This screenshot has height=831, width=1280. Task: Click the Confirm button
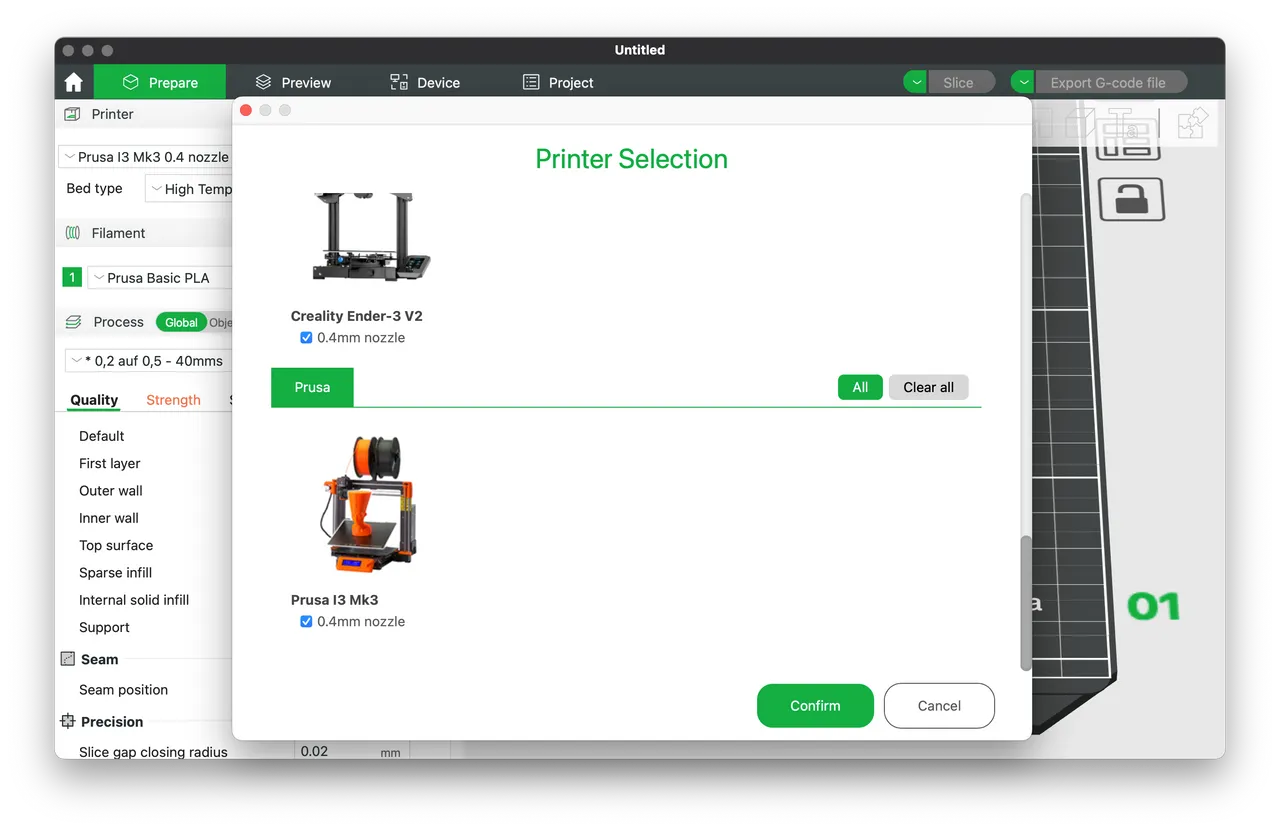tap(815, 706)
